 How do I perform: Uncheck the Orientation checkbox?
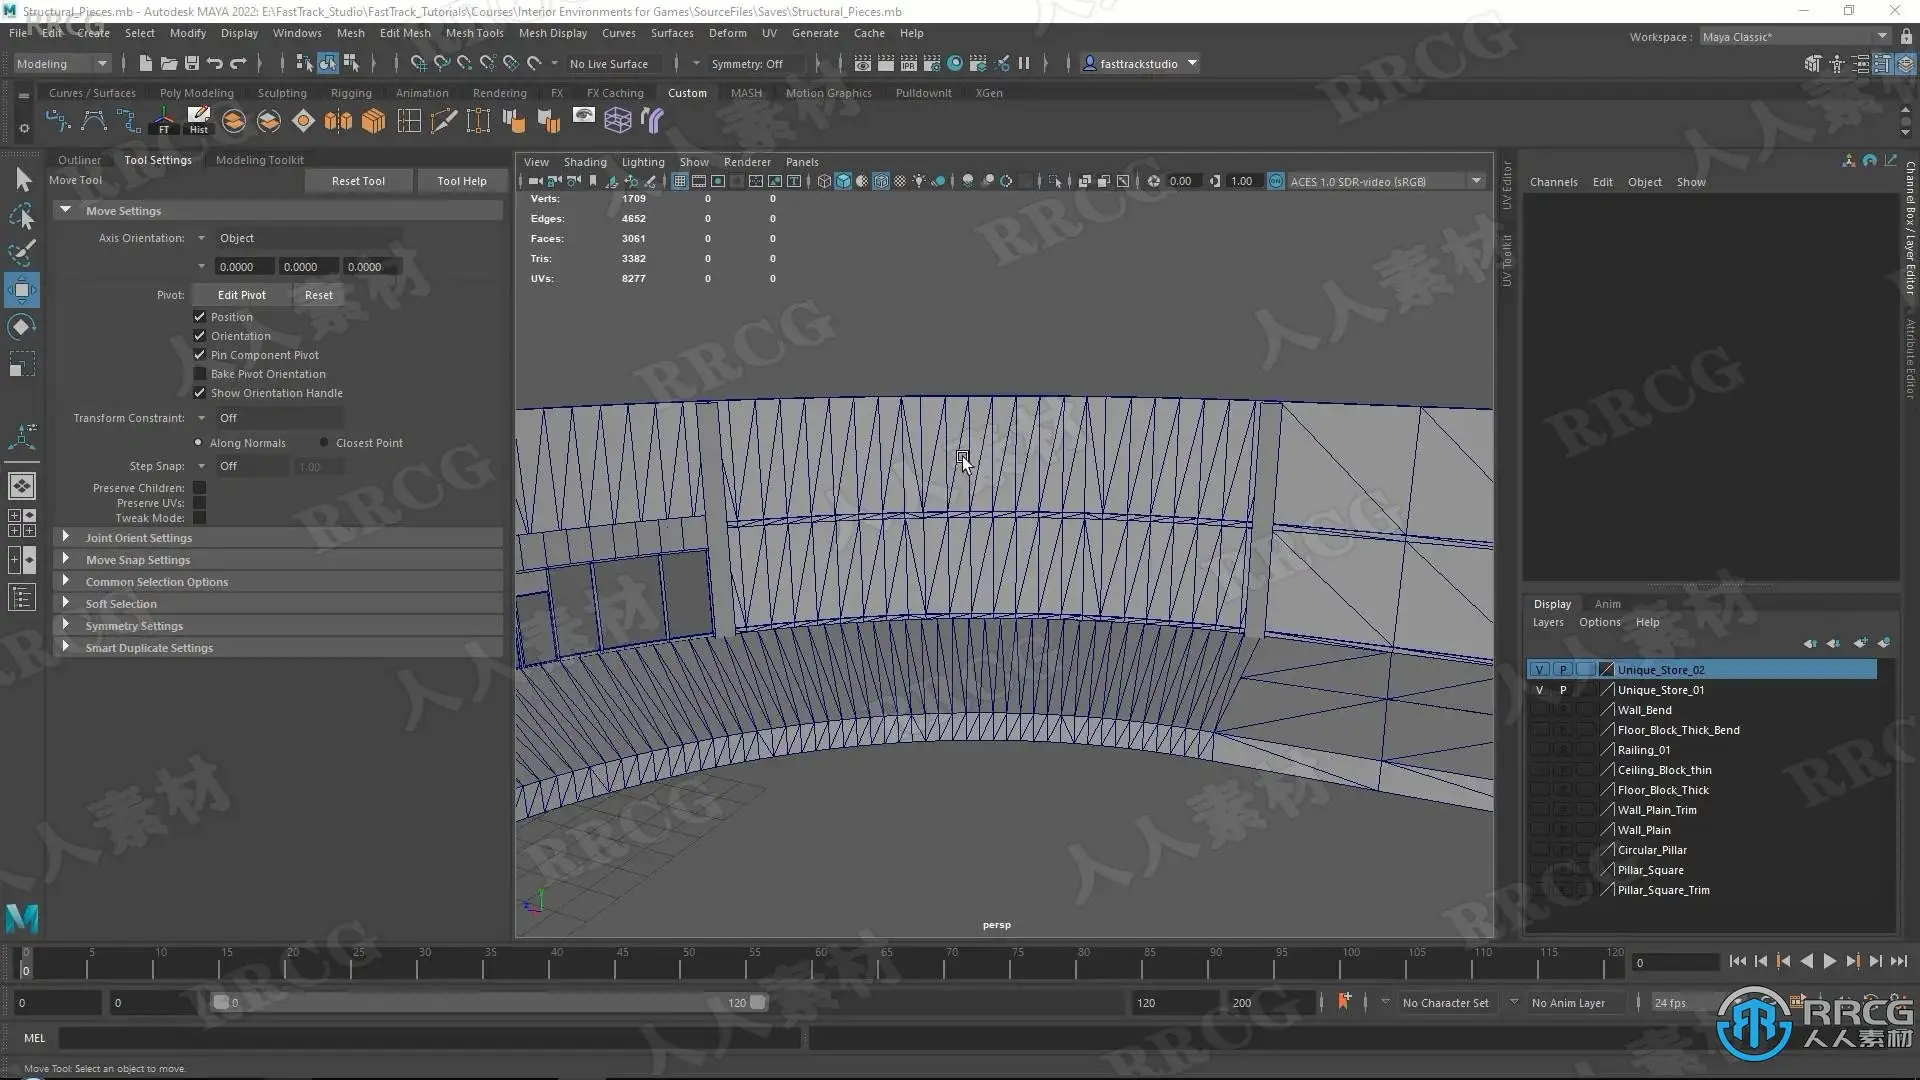(x=199, y=335)
